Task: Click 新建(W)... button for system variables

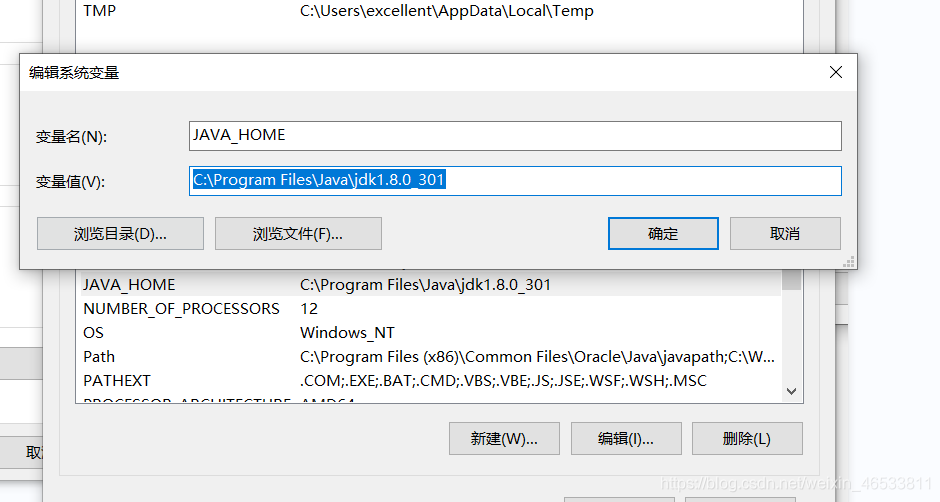Action: (x=504, y=438)
